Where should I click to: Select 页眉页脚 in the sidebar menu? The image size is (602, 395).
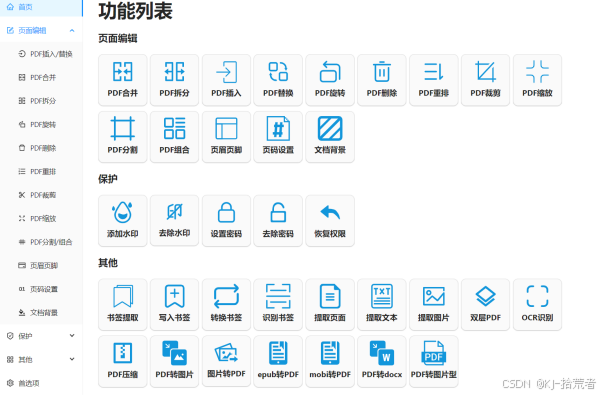41,265
